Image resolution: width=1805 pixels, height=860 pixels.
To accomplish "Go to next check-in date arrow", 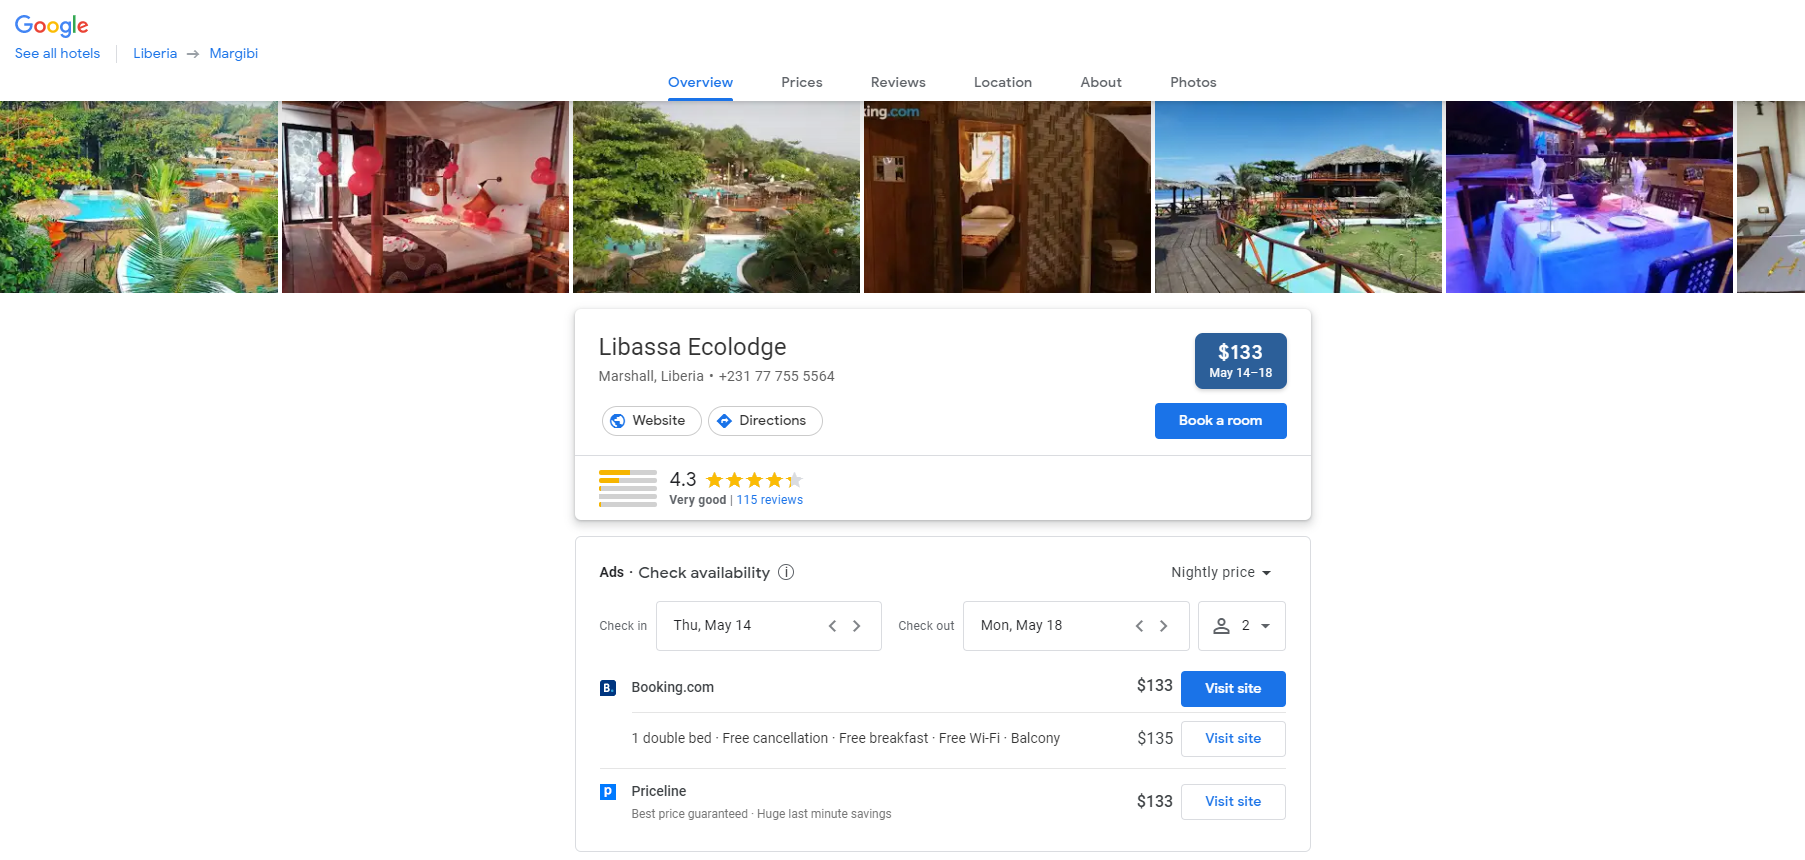I will pos(856,626).
